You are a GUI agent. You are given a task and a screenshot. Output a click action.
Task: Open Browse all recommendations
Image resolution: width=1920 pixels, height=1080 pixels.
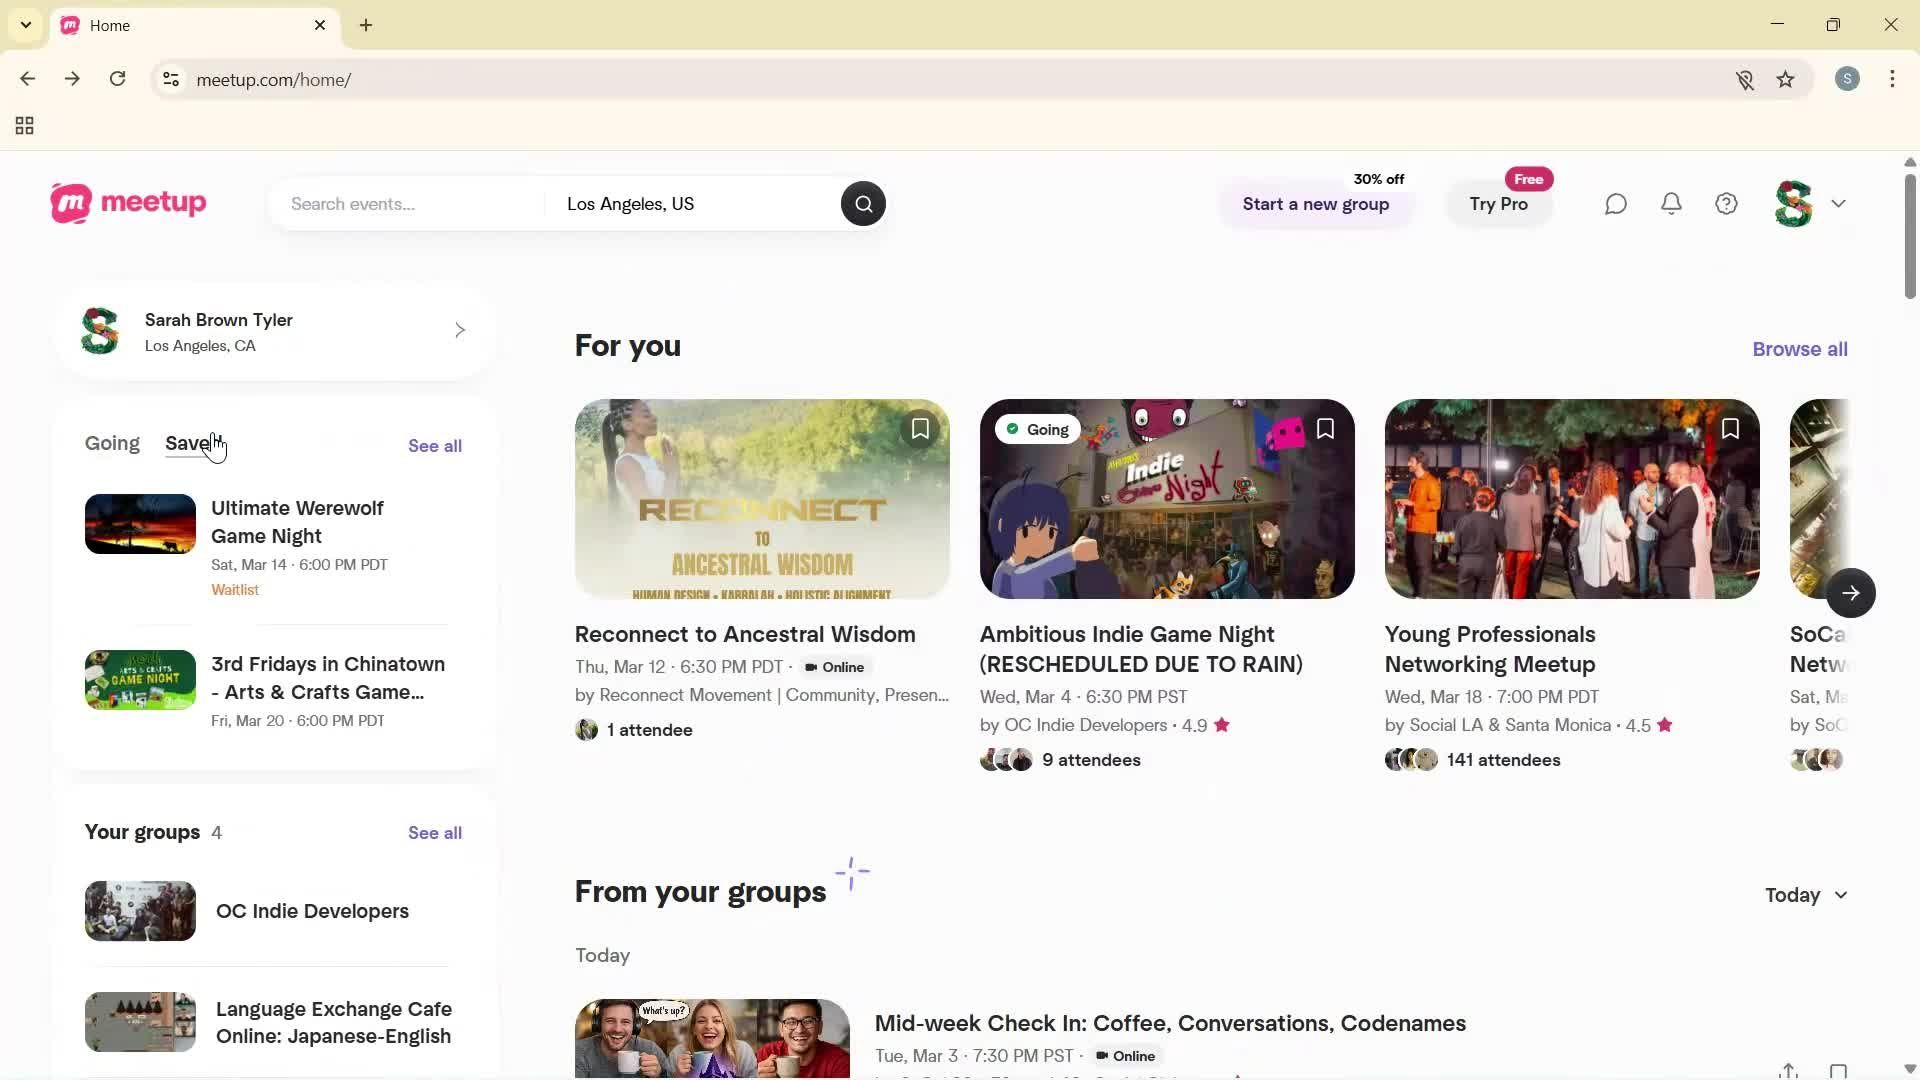tap(1799, 348)
